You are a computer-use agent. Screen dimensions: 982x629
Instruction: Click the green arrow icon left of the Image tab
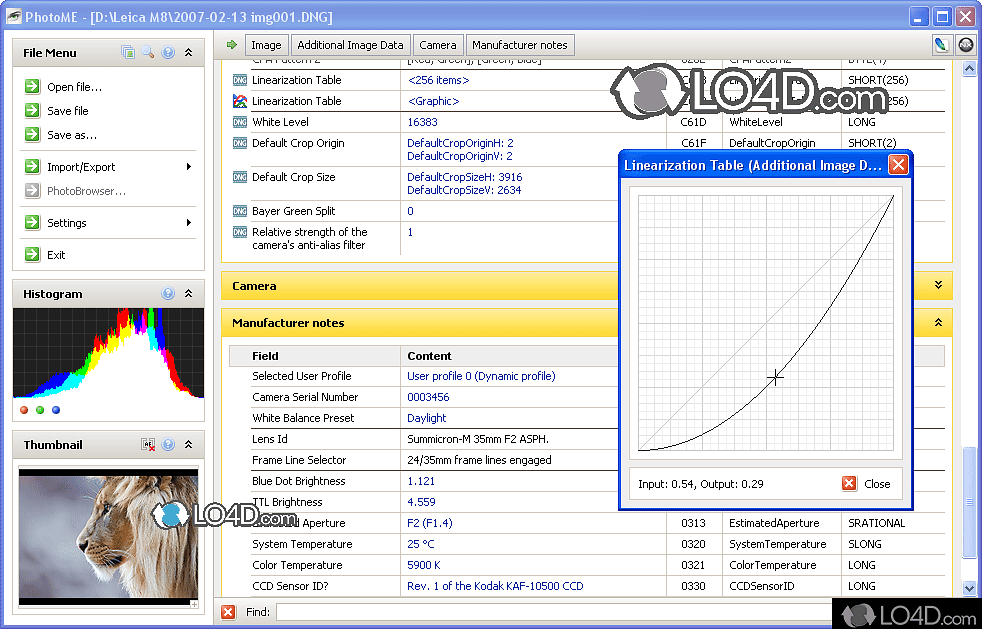[232, 45]
